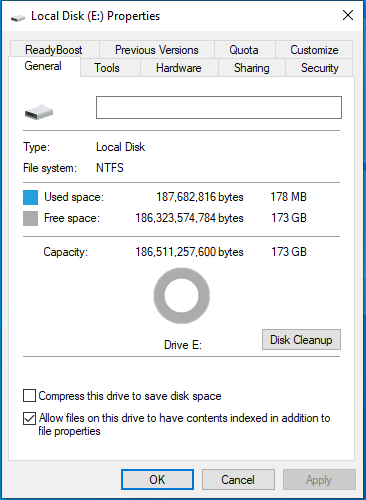Image resolution: width=366 pixels, height=500 pixels.
Task: Confirm with the OK button
Action: tap(157, 480)
